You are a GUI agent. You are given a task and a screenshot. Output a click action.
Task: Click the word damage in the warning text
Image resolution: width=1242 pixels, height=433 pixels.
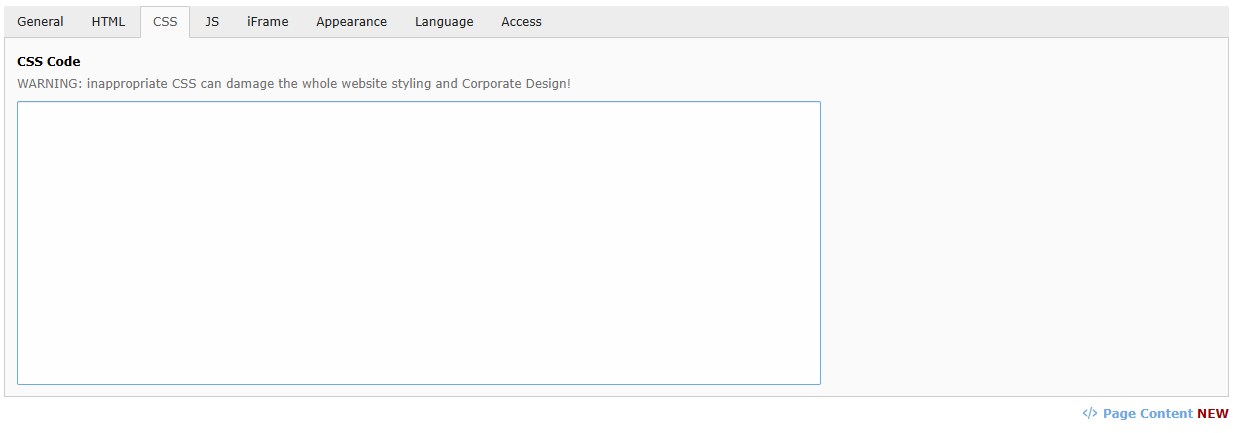pos(249,84)
